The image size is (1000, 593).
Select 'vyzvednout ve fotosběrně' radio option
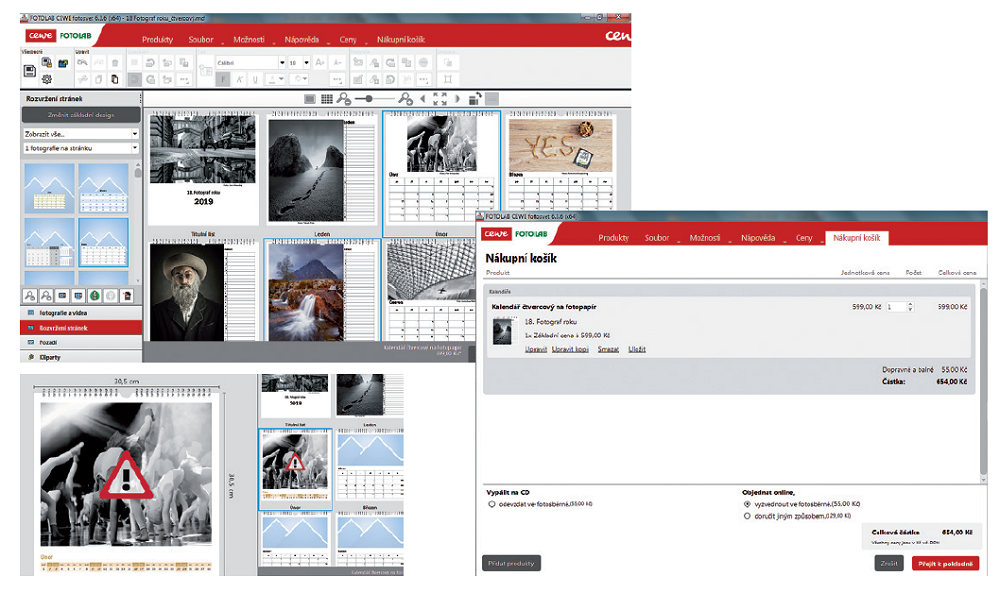click(x=747, y=504)
